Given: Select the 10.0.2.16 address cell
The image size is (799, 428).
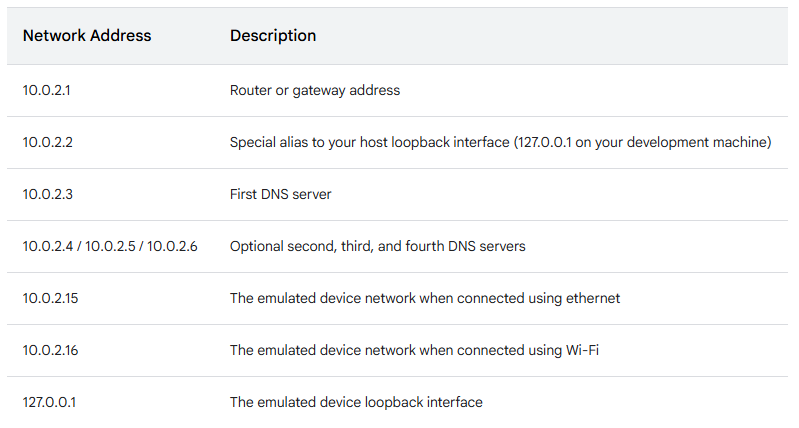Looking at the screenshot, I should tap(50, 350).
